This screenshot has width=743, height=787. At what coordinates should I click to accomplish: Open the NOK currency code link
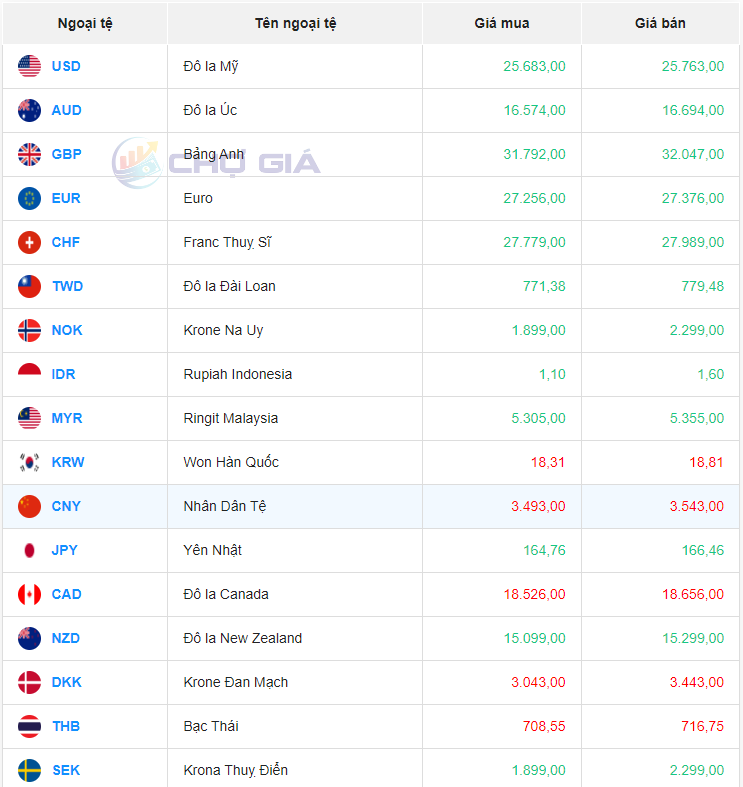[x=67, y=330]
